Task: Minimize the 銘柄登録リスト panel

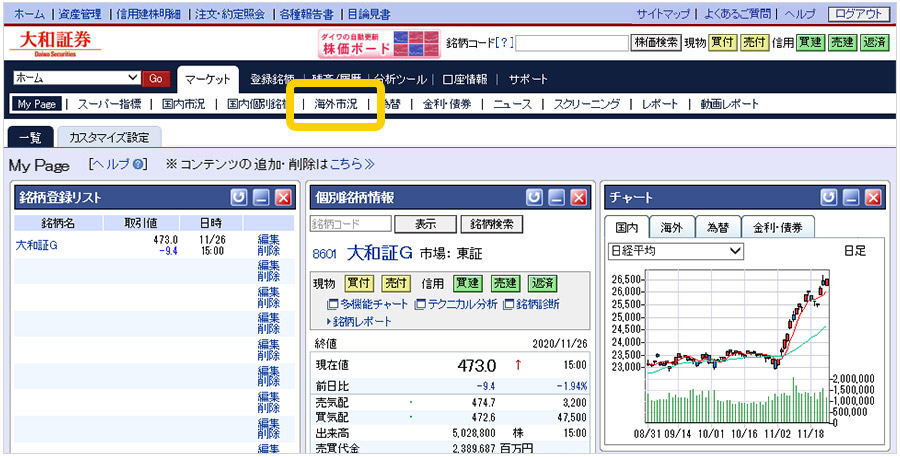Action: (x=261, y=198)
